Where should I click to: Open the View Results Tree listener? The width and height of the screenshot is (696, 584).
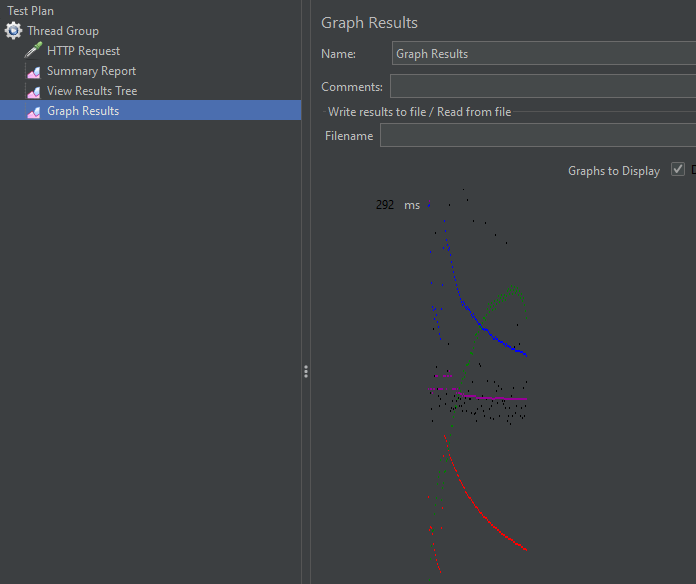[92, 91]
